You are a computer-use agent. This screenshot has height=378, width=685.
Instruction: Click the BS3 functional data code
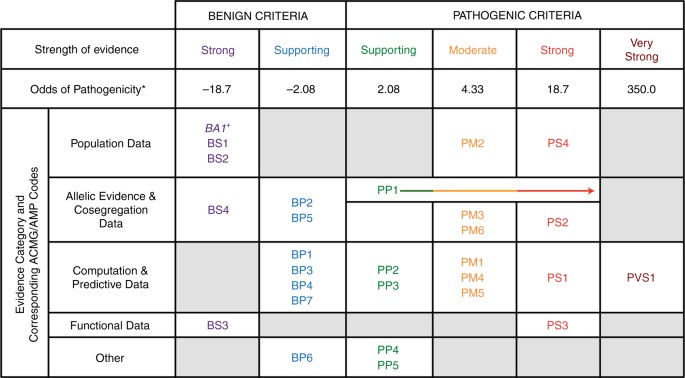(218, 325)
